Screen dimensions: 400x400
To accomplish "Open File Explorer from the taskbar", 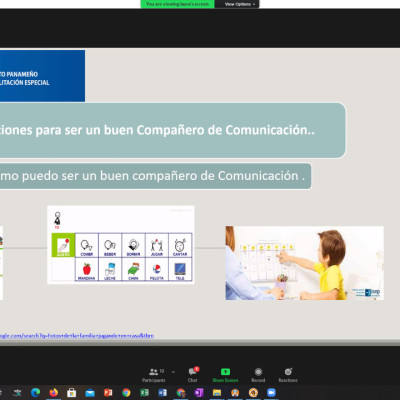I will click(x=217, y=393).
